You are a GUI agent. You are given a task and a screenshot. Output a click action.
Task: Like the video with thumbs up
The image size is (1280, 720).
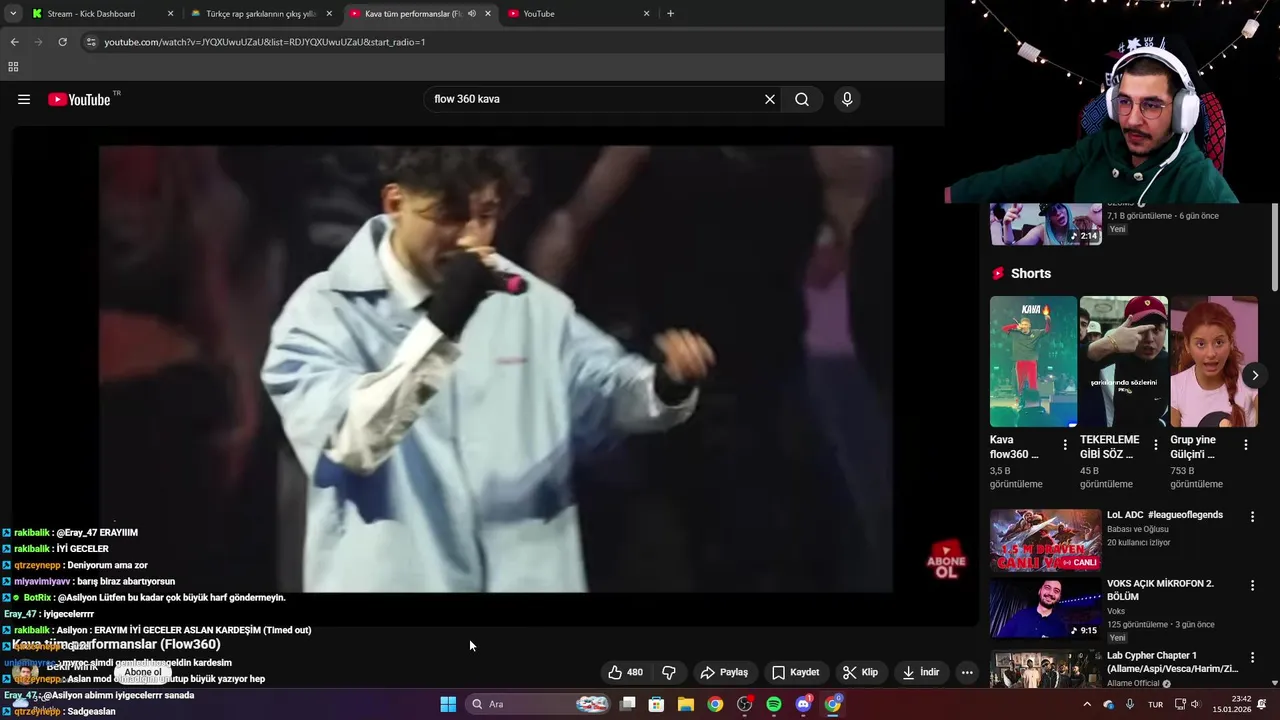point(626,672)
